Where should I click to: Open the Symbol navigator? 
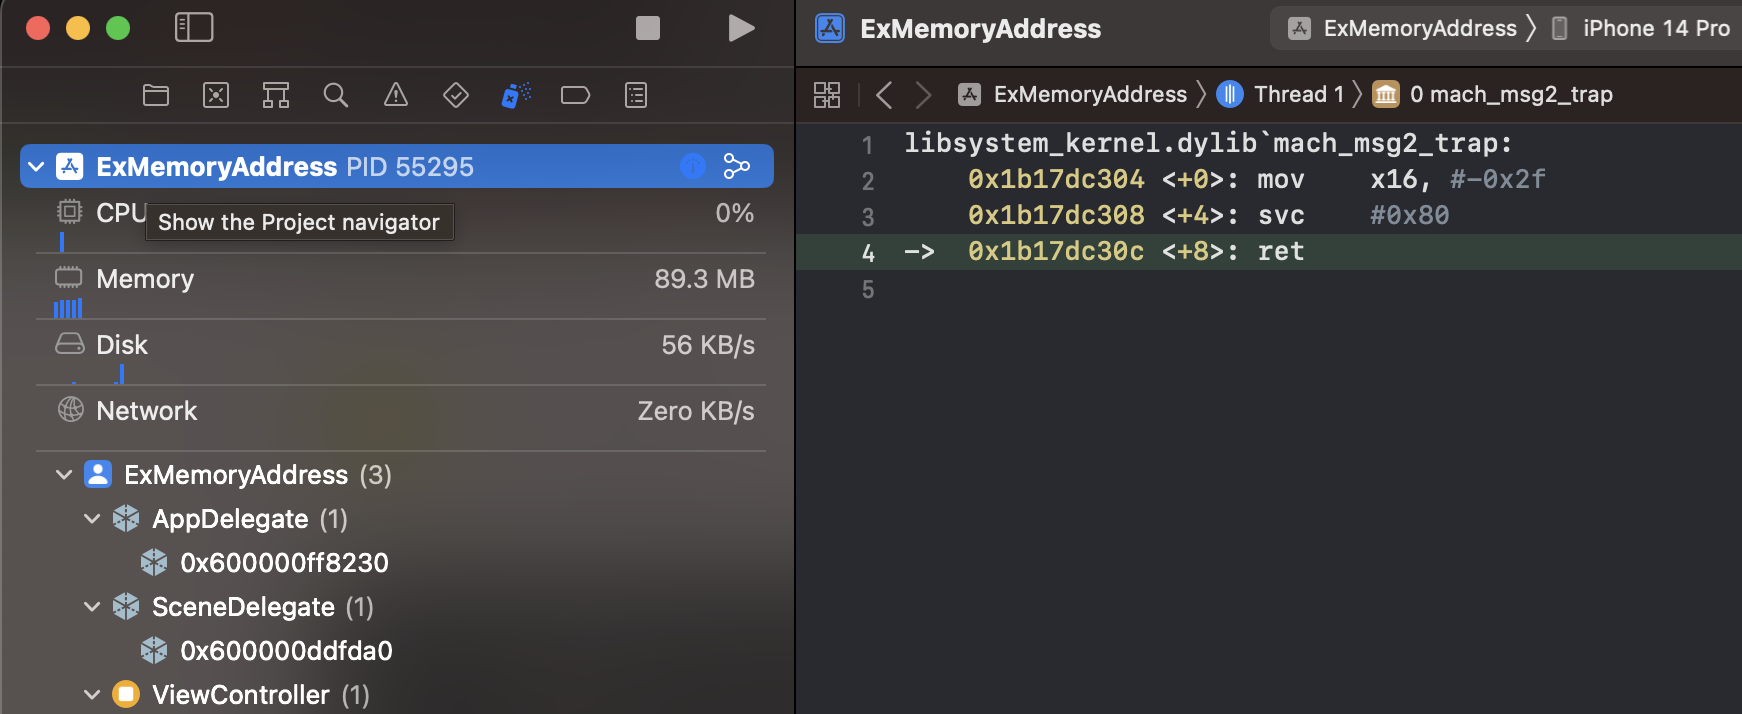tap(276, 95)
